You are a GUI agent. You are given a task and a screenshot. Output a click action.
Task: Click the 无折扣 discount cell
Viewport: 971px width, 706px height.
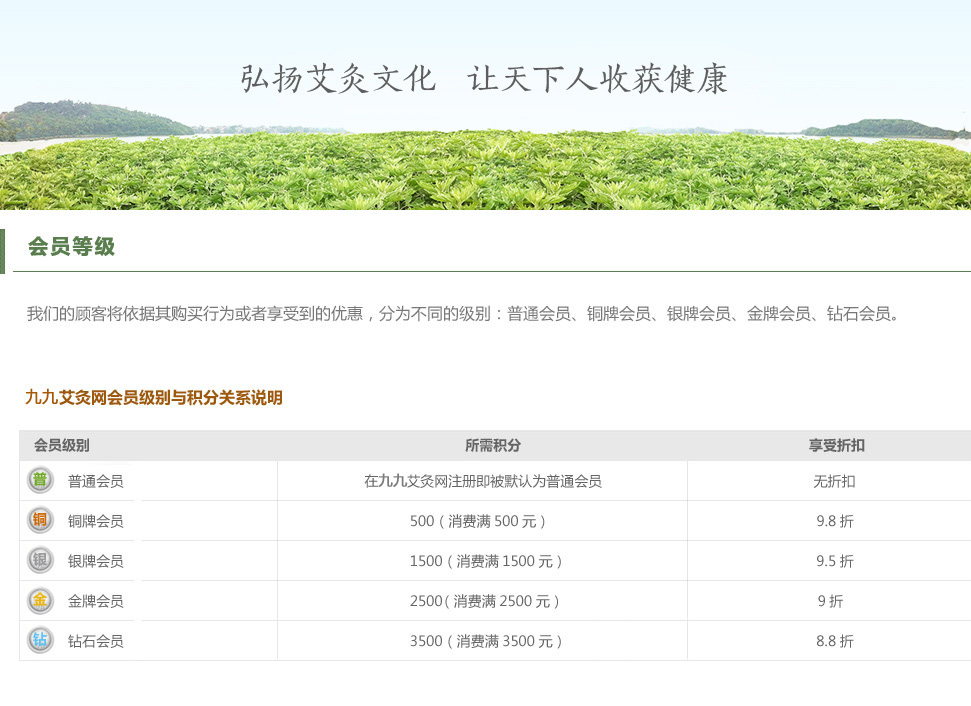coord(834,481)
